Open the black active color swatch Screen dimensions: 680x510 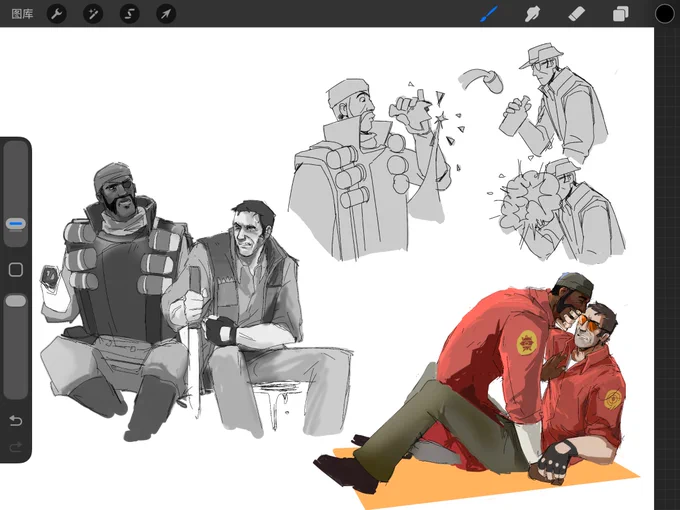click(664, 14)
